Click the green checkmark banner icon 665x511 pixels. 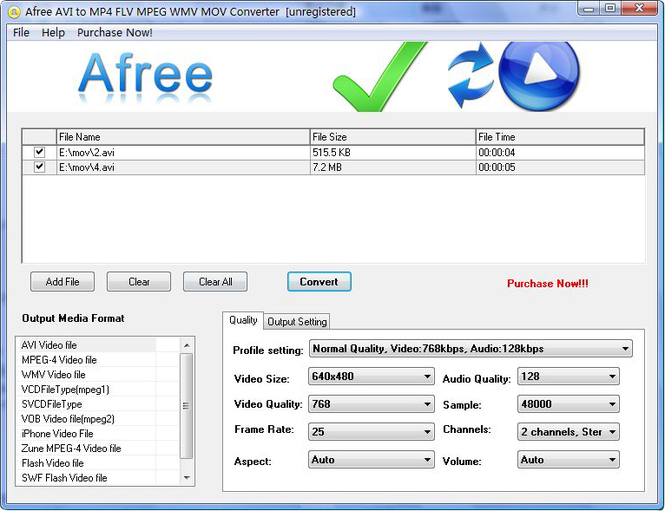pyautogui.click(x=379, y=77)
